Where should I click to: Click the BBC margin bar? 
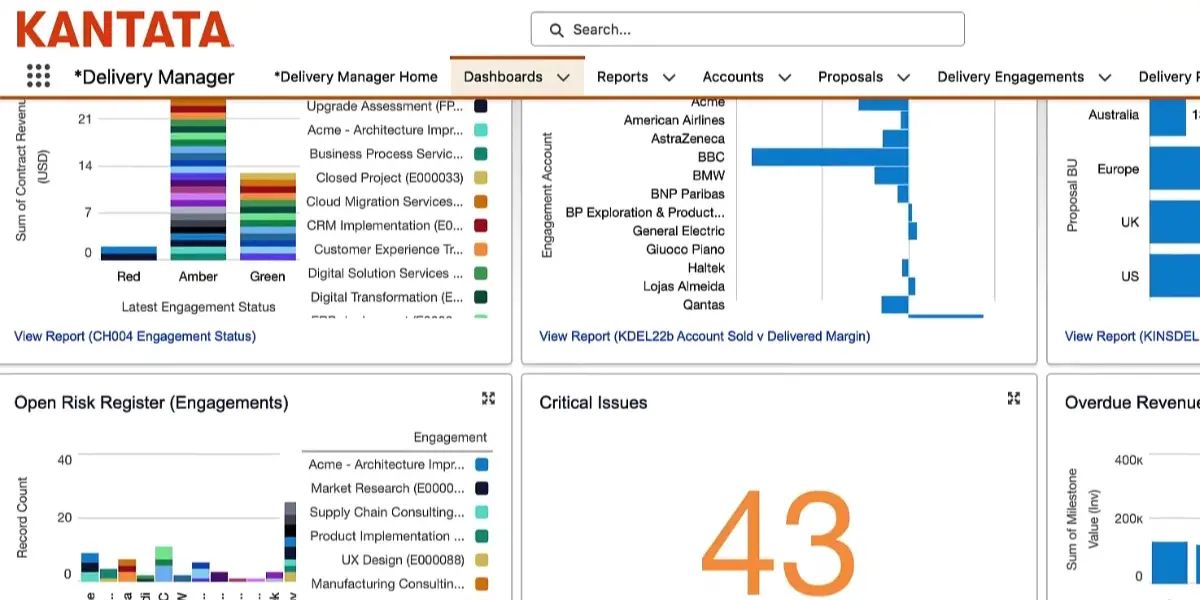829,157
